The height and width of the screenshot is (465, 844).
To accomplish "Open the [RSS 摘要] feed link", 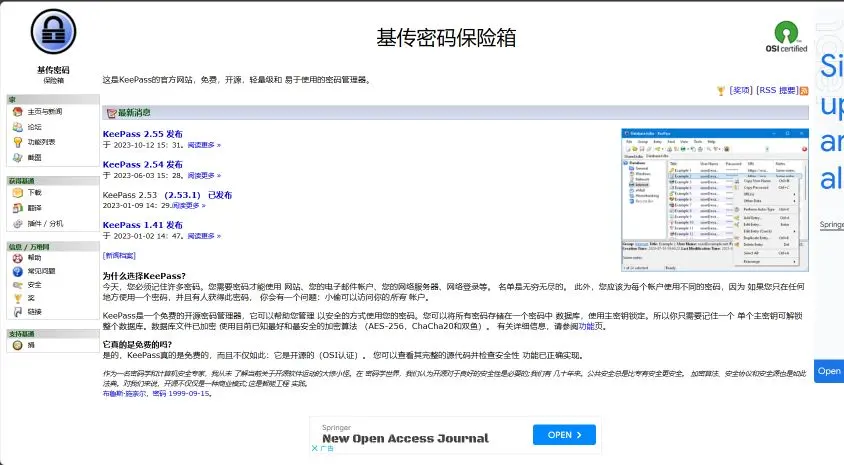I will click(777, 90).
